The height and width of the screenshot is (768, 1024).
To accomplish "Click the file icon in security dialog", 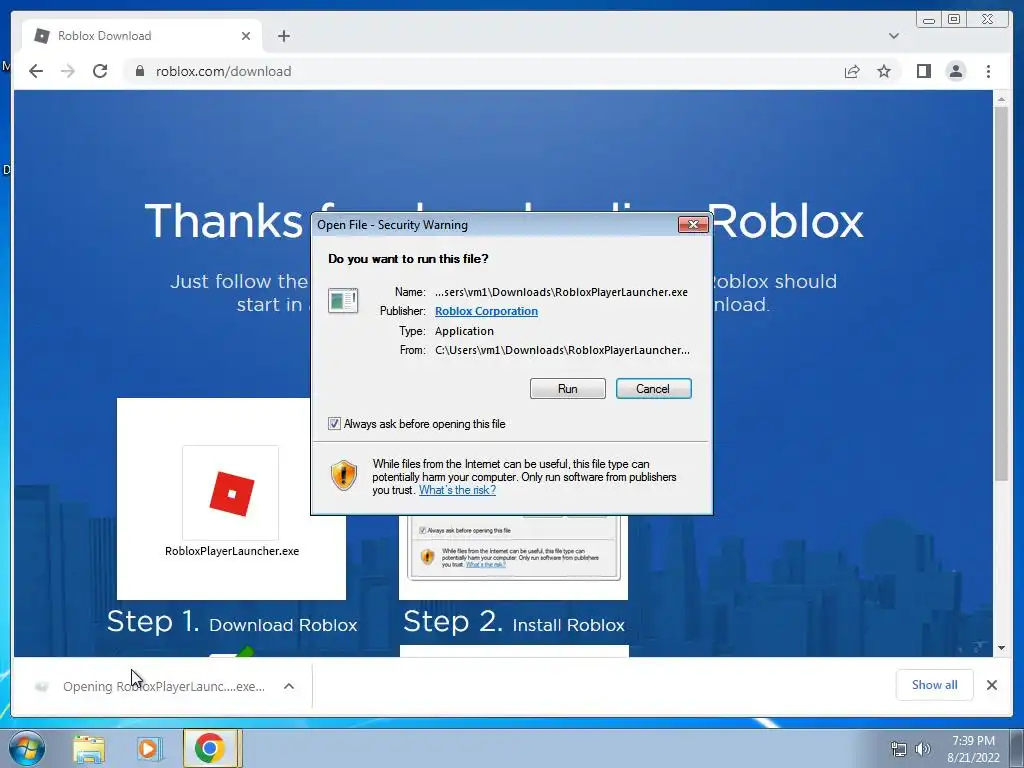I will coord(343,301).
